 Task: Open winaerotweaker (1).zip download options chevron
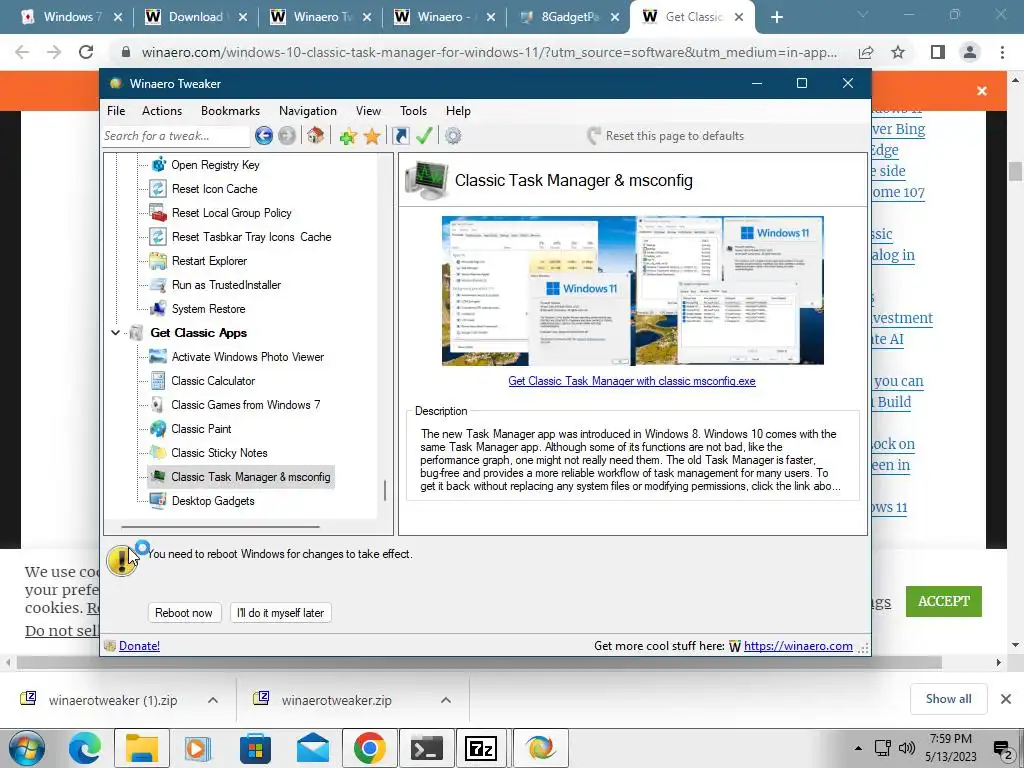tap(213, 700)
